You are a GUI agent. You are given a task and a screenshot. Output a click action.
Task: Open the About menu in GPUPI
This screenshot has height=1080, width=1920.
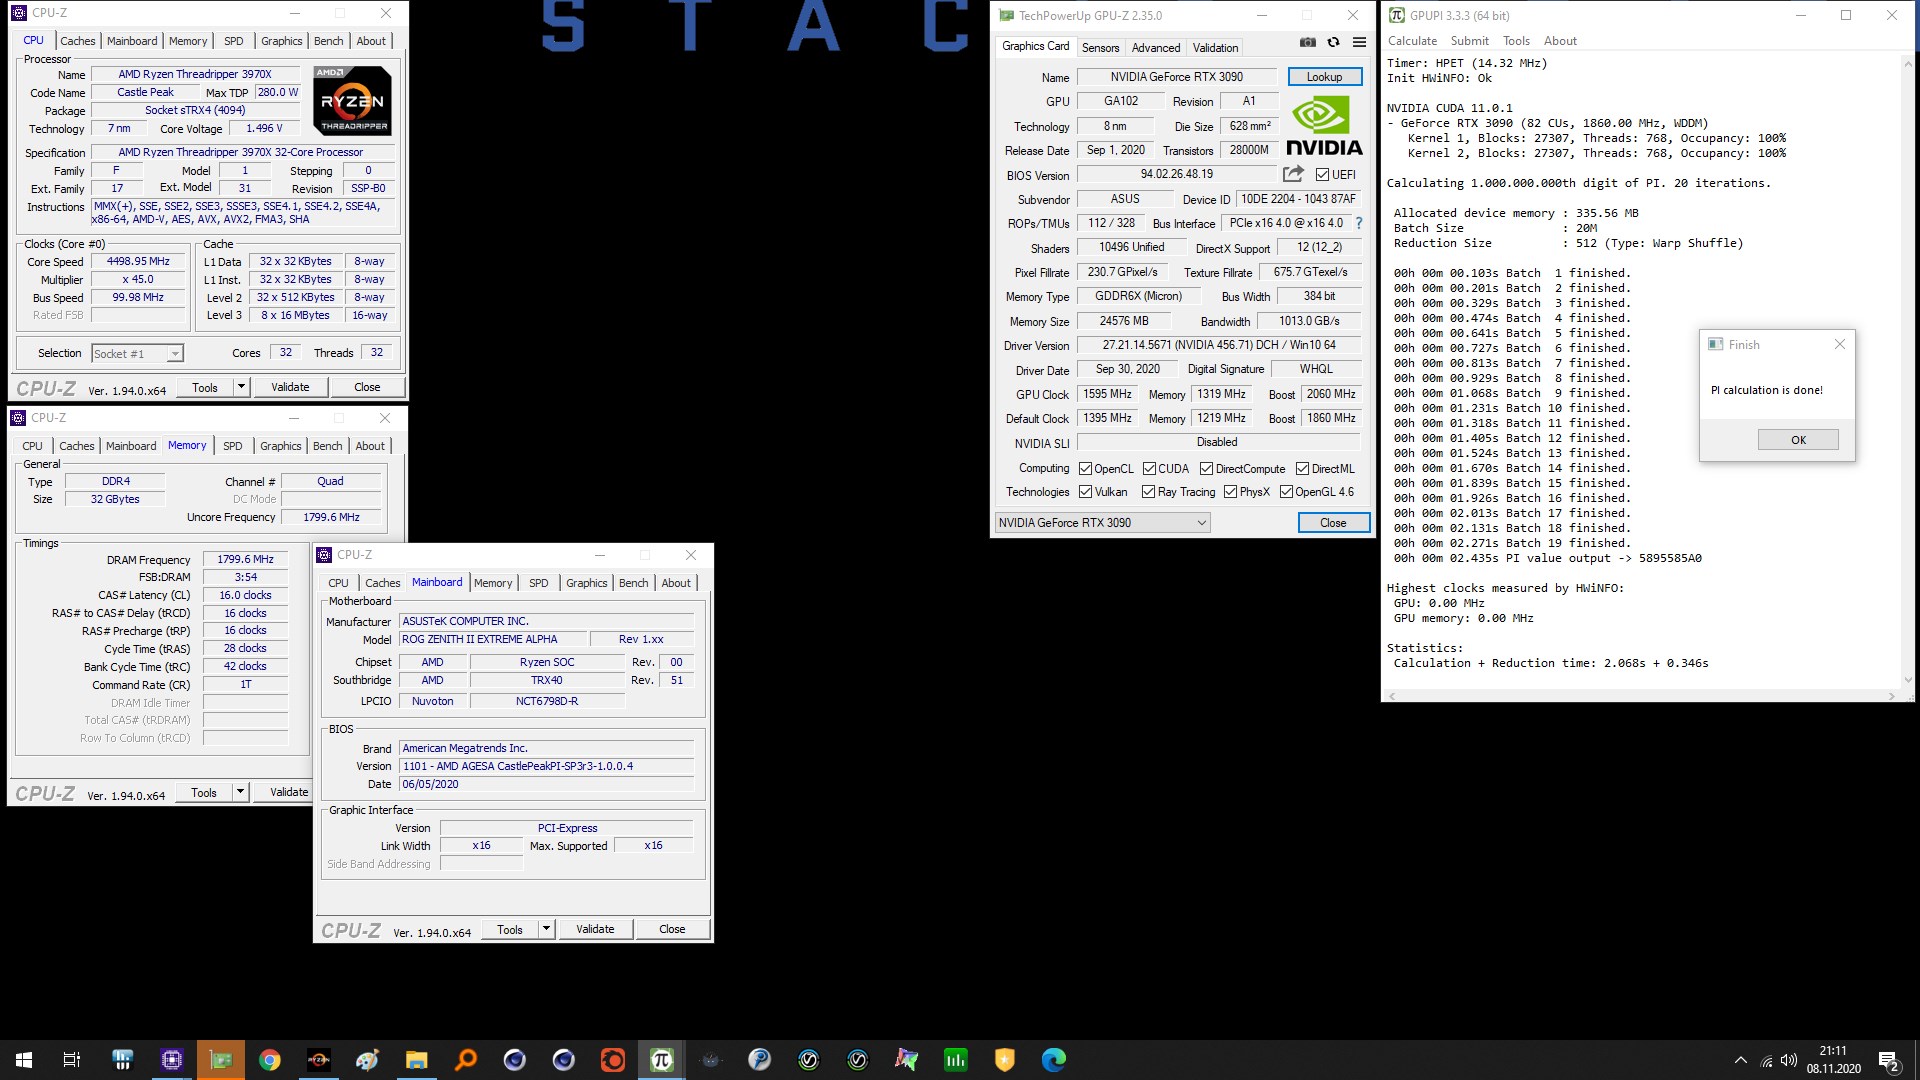point(1560,41)
